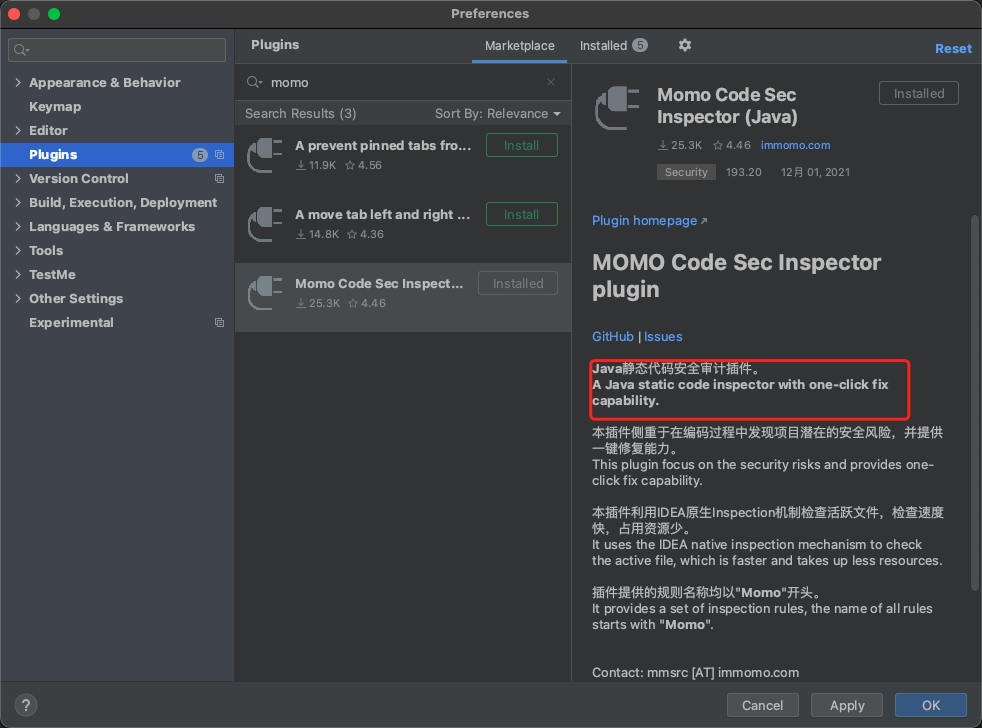
Task: Select Experimental in the settings tree
Action: (x=71, y=323)
